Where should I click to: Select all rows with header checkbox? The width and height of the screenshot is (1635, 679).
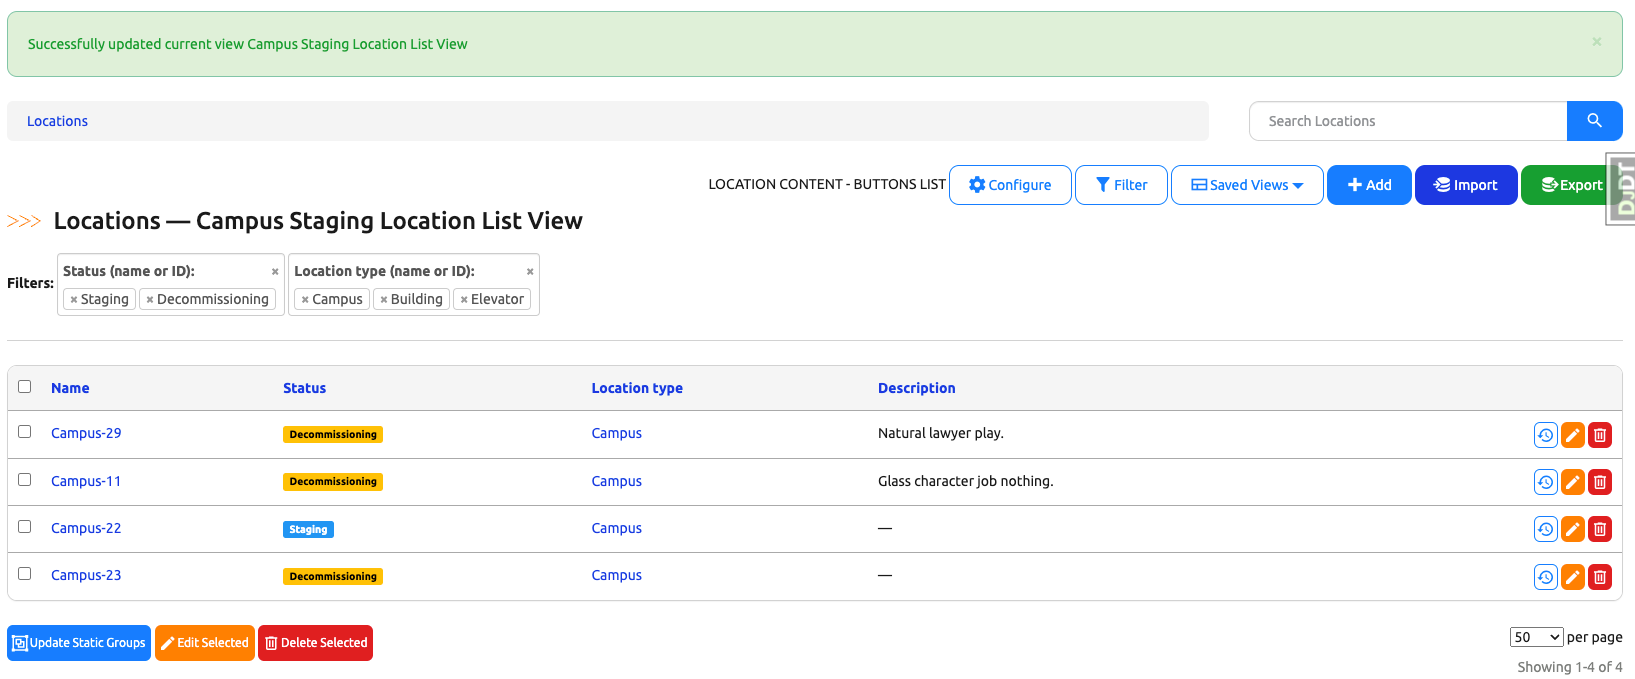[x=25, y=386]
